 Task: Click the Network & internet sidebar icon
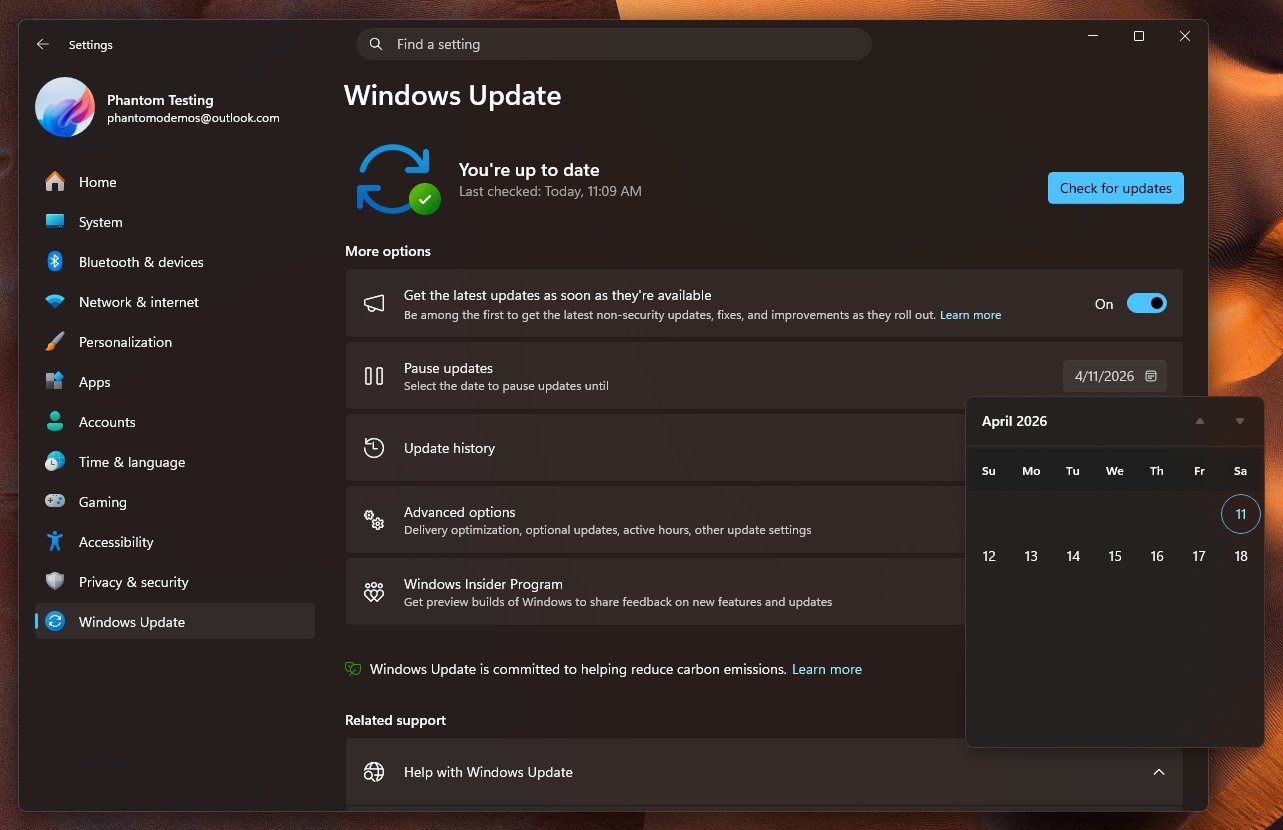point(54,302)
